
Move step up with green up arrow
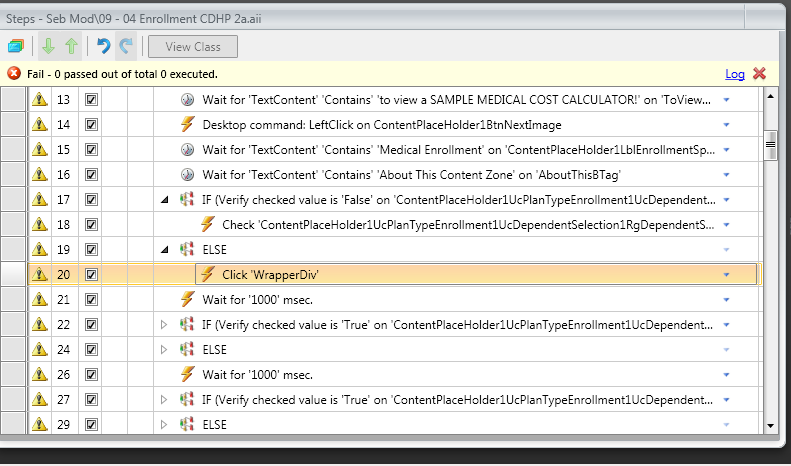tap(71, 46)
